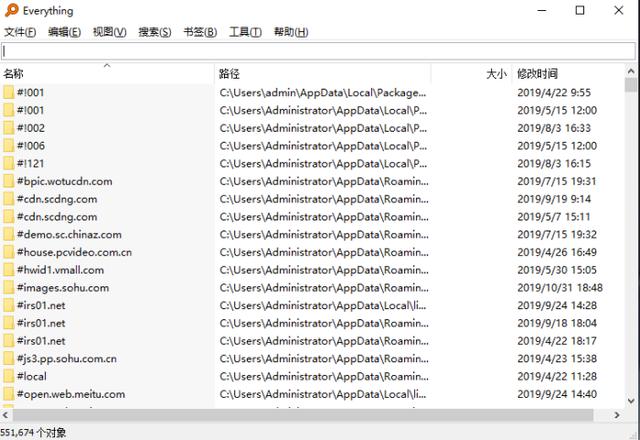The width and height of the screenshot is (640, 440).
Task: Open the 文件(F) menu
Action: tap(20, 32)
